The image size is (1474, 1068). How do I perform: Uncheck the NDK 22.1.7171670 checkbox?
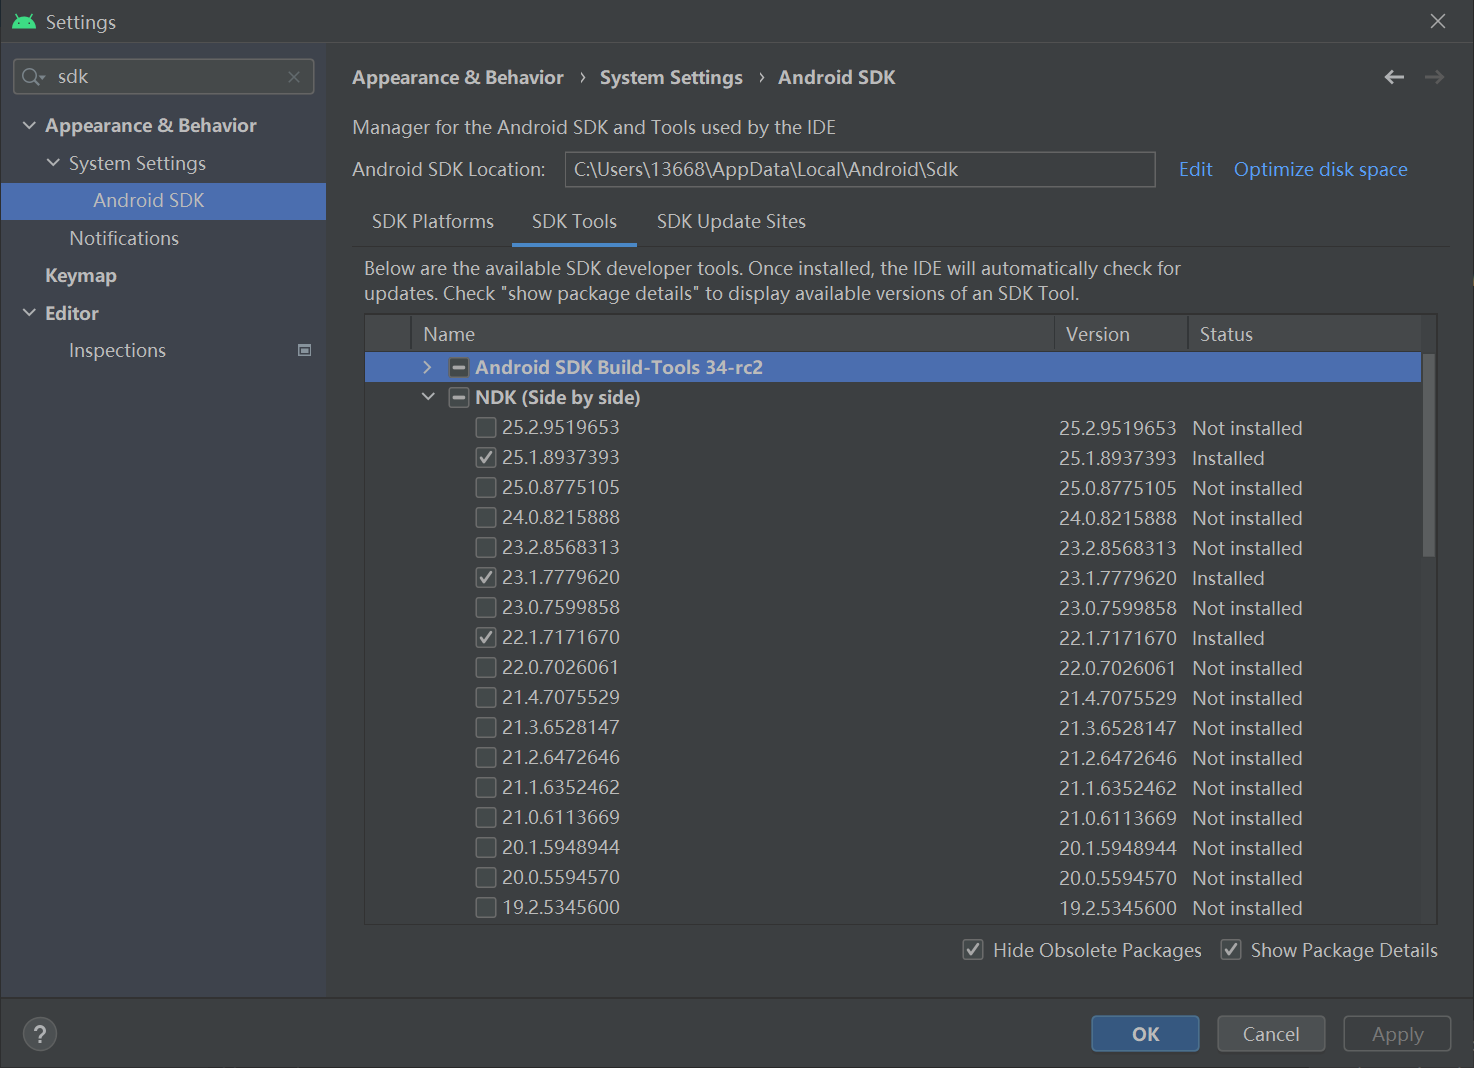point(486,637)
